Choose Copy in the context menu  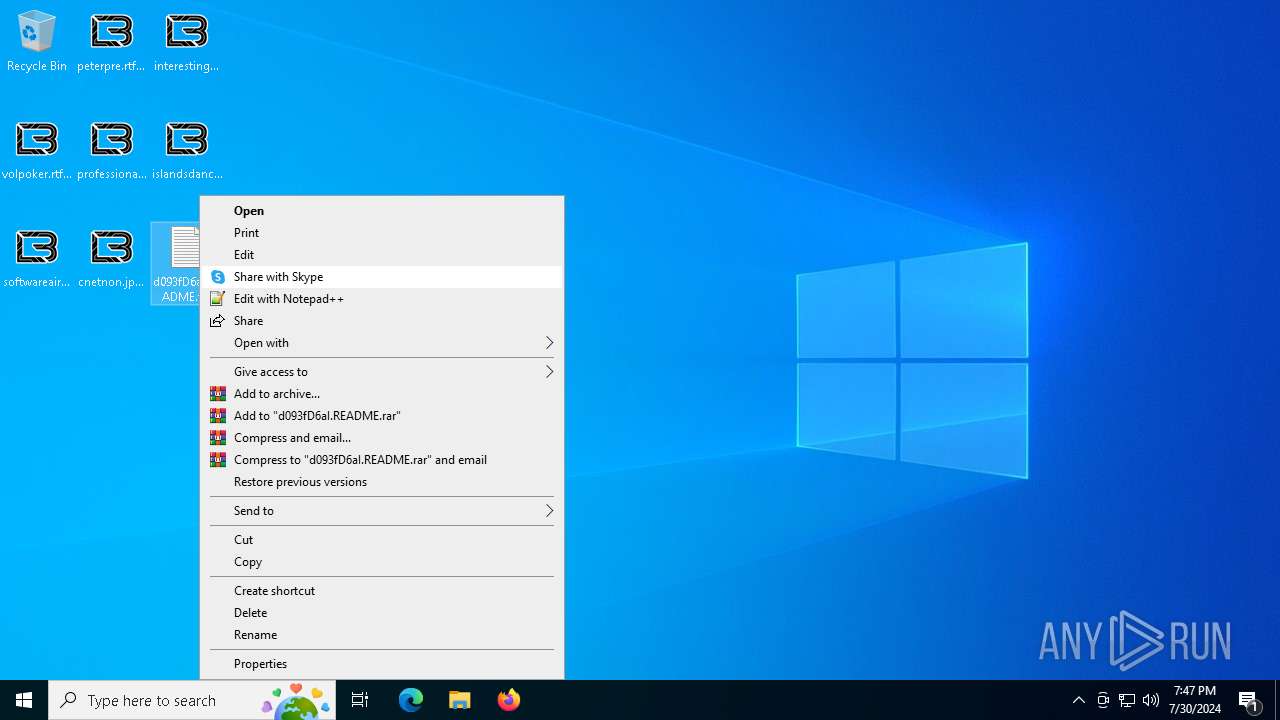382,562
